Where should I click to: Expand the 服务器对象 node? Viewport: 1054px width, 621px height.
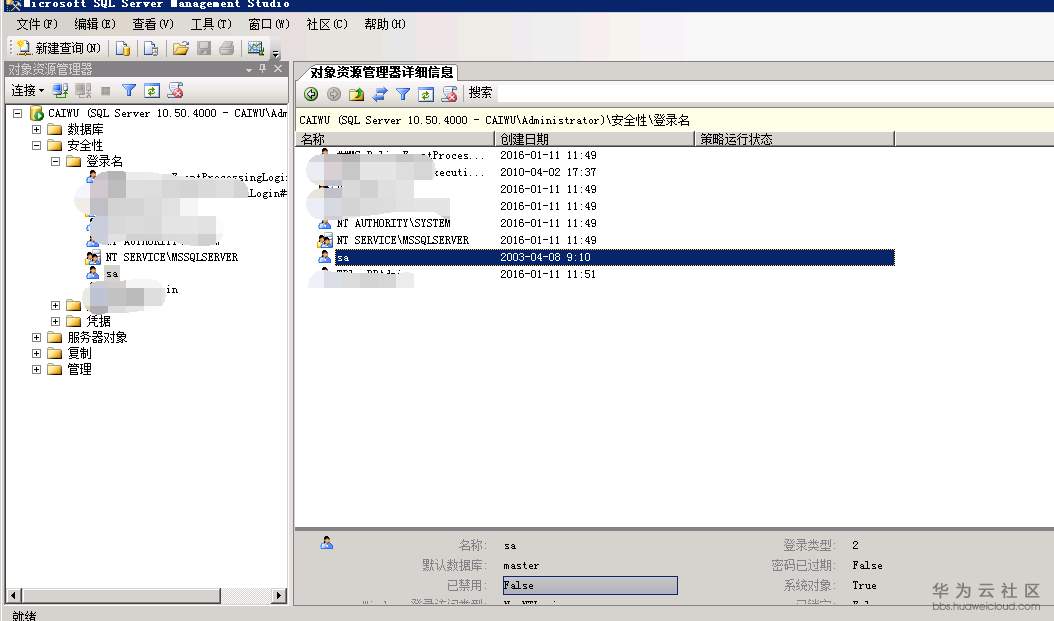coord(36,338)
